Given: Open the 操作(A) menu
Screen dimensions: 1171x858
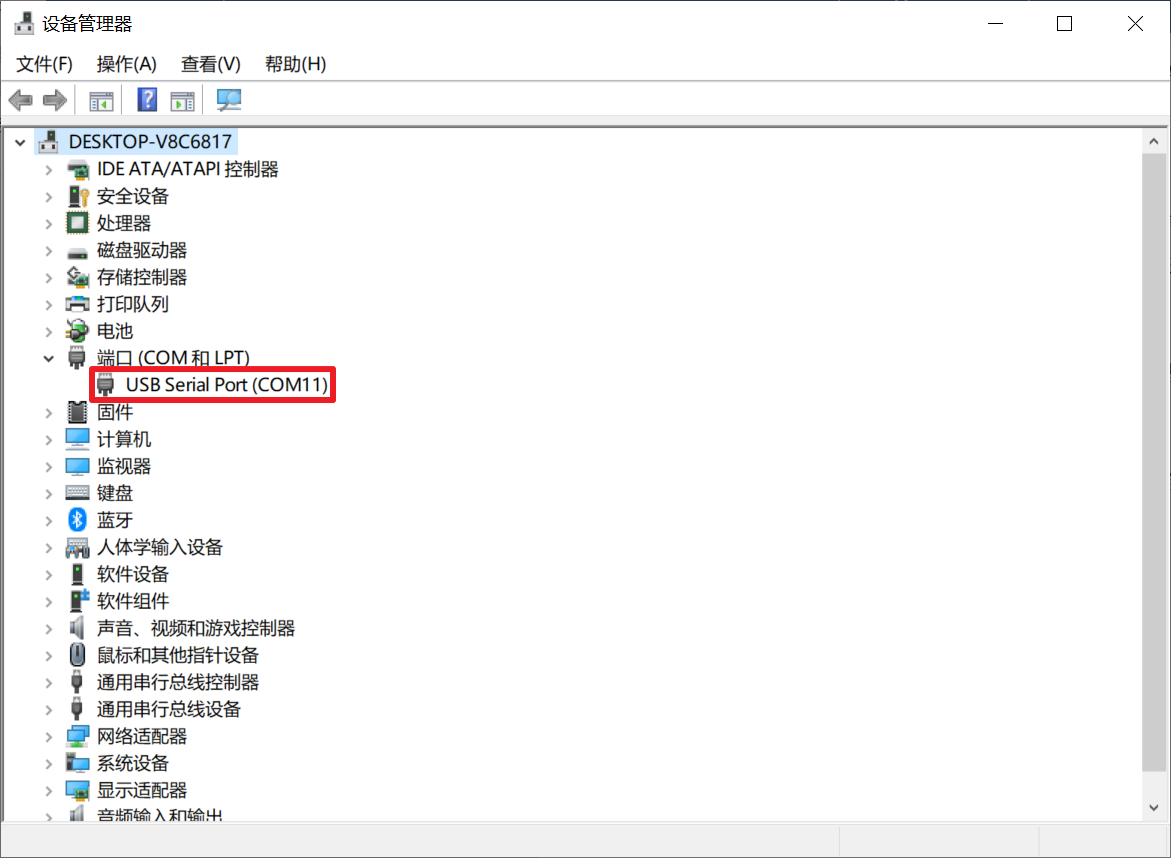Looking at the screenshot, I should pyautogui.click(x=126, y=64).
